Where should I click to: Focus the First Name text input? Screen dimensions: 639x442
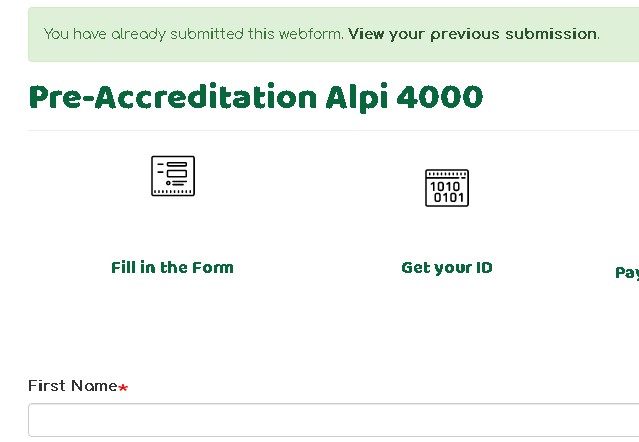330,420
